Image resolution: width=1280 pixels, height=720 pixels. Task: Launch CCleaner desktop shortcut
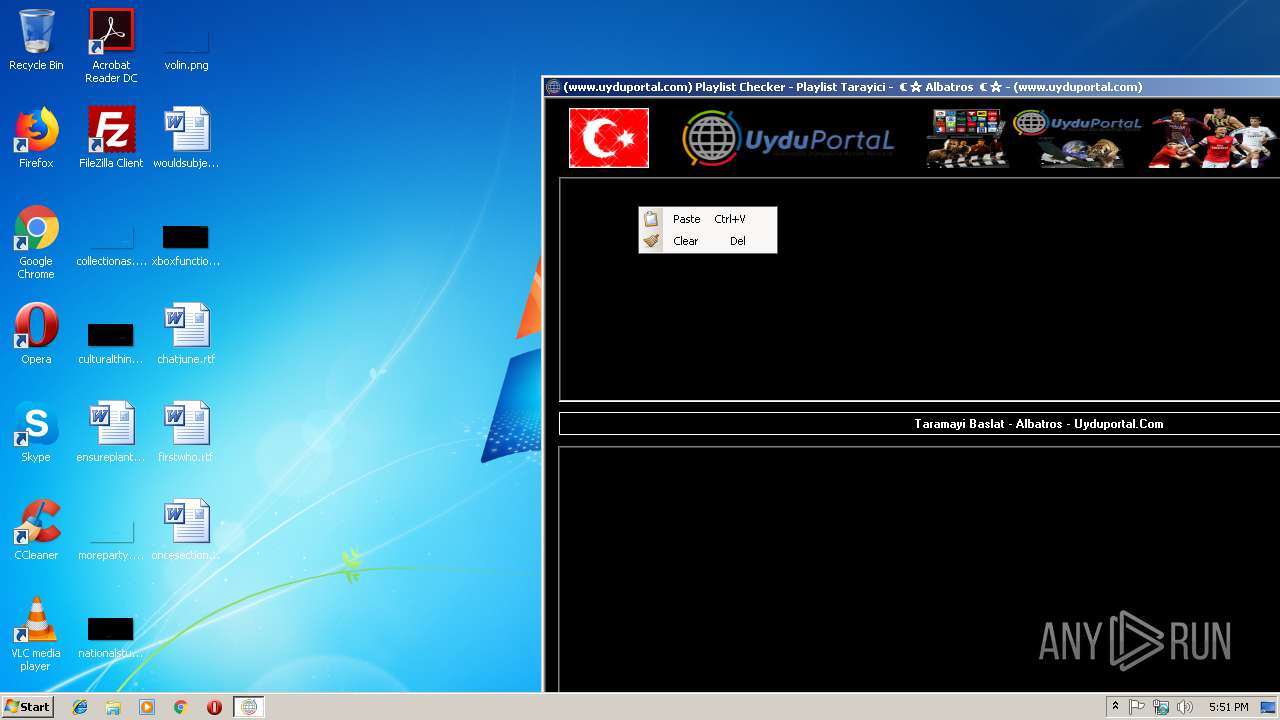coord(36,530)
